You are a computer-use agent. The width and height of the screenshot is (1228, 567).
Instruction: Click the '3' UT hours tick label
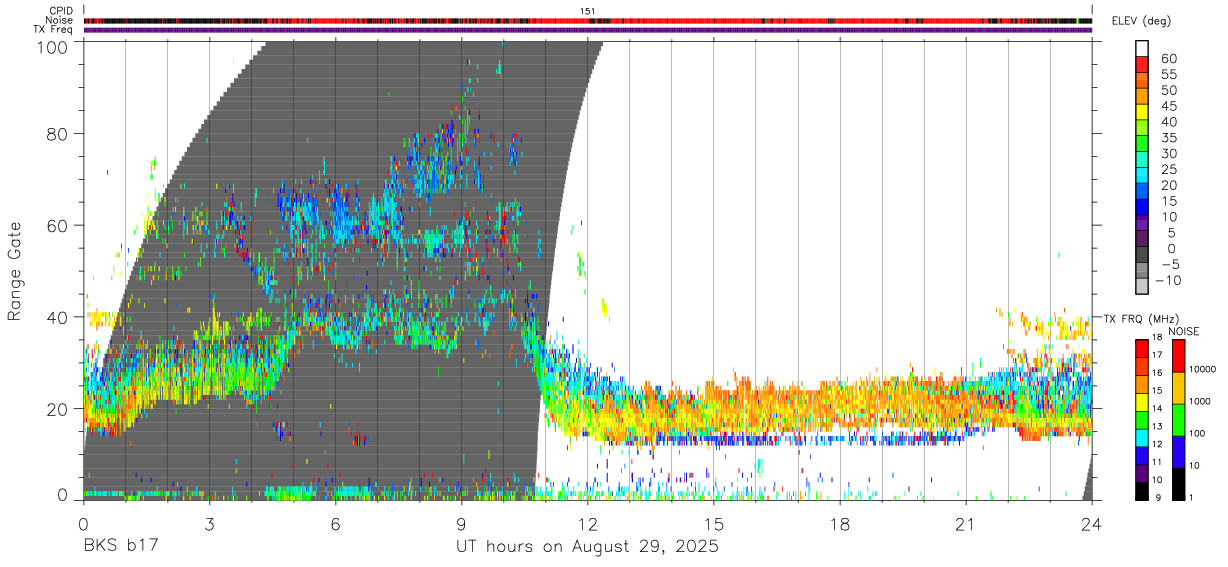(209, 523)
